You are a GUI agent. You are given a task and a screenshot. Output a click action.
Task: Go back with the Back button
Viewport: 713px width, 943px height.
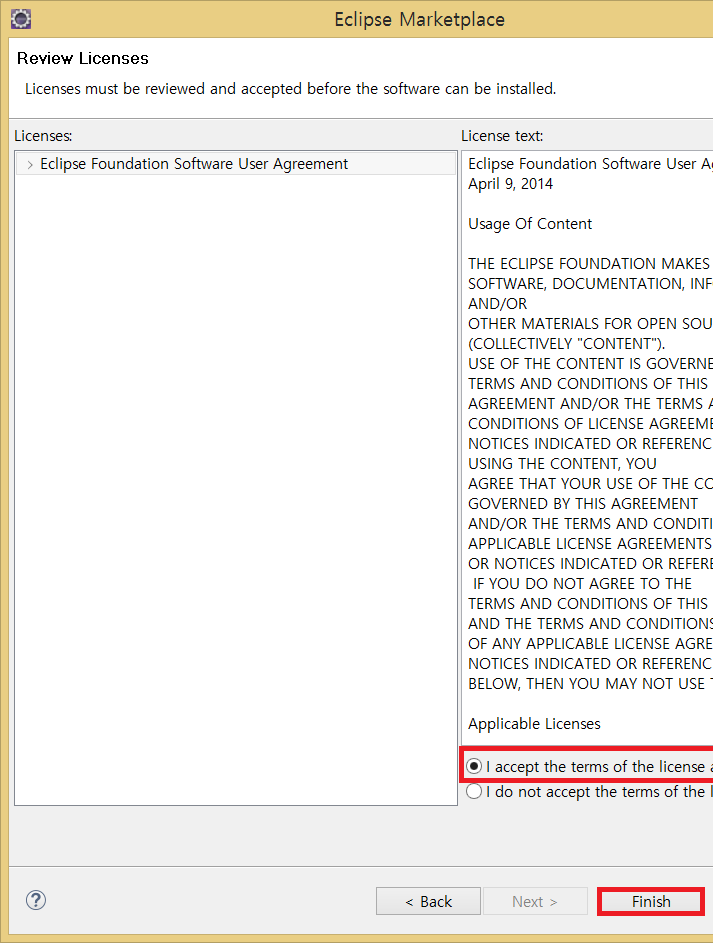point(428,902)
